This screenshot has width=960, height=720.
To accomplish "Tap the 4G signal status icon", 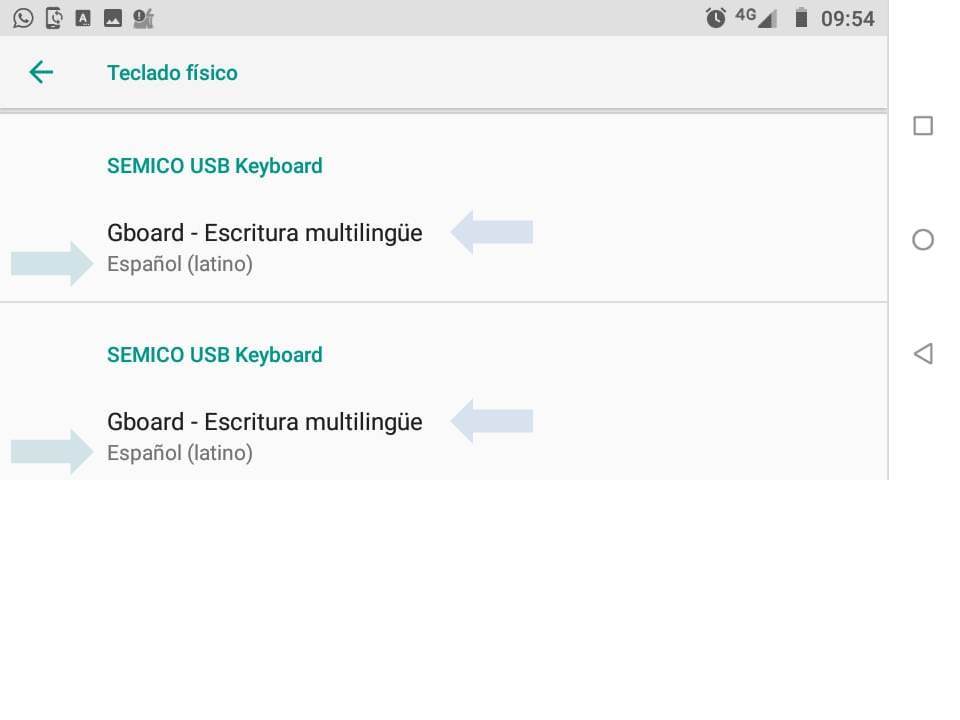I will click(x=755, y=17).
